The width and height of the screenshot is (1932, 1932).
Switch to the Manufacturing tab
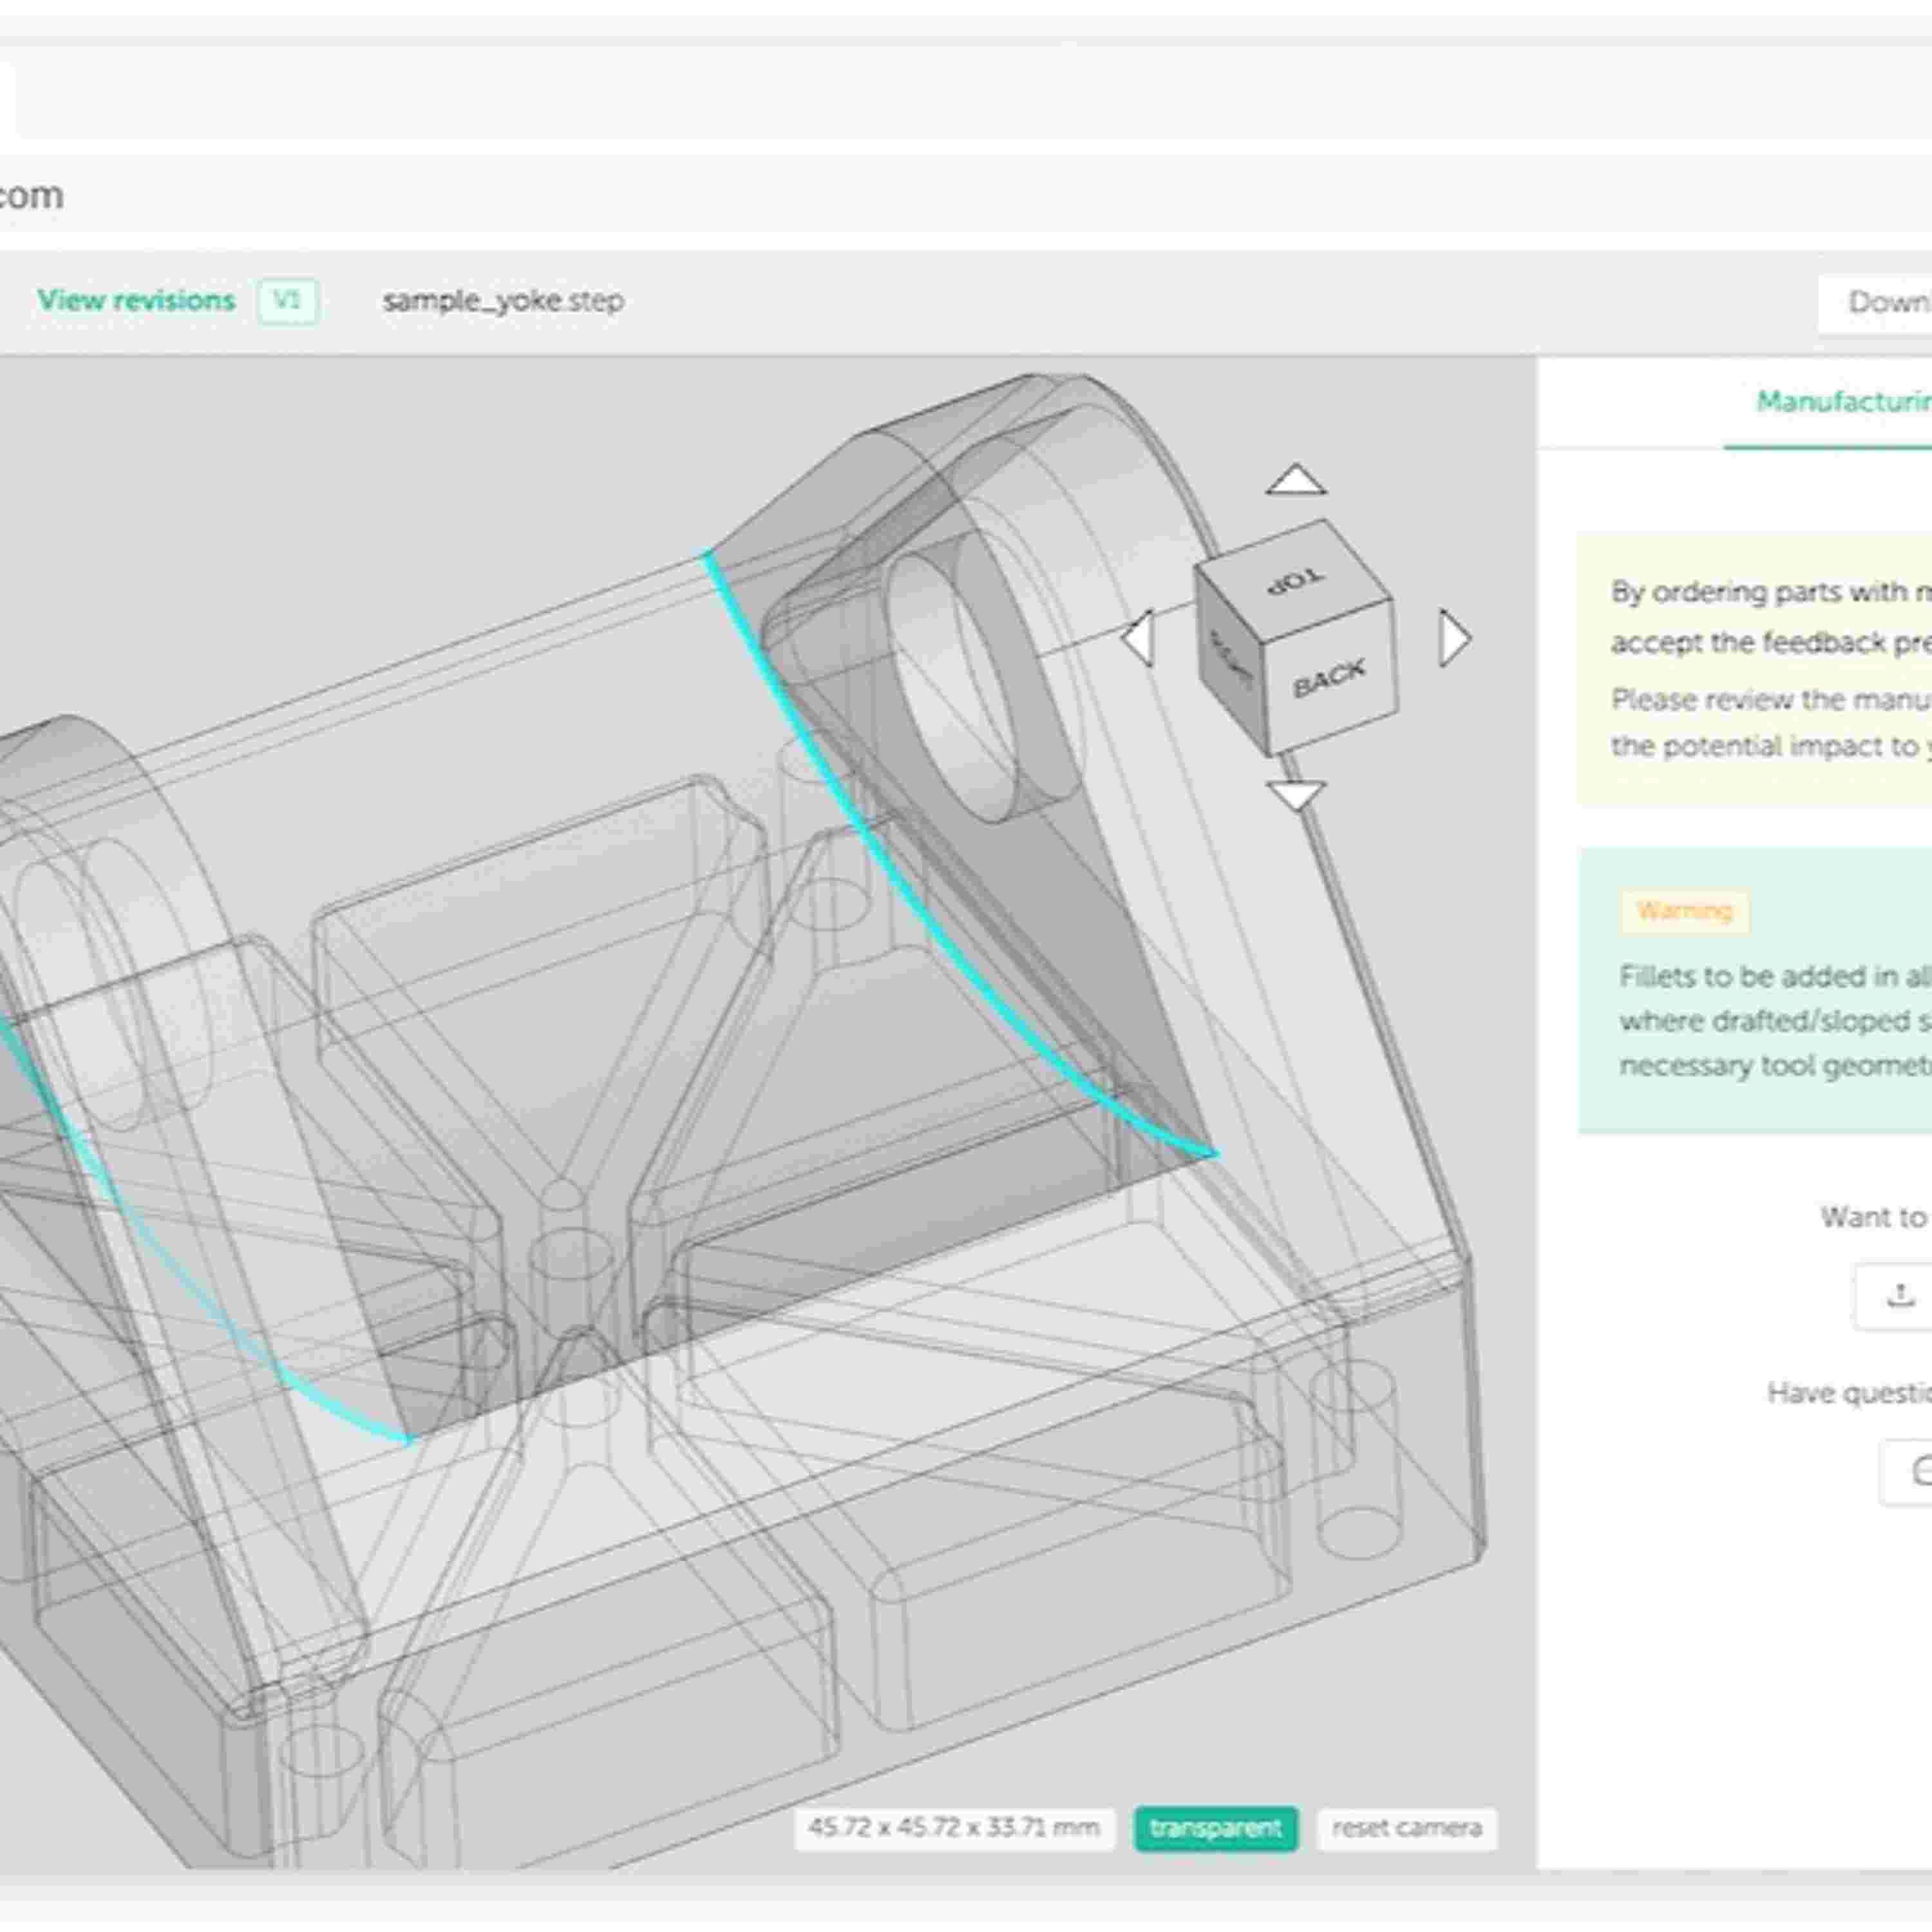coord(1843,402)
